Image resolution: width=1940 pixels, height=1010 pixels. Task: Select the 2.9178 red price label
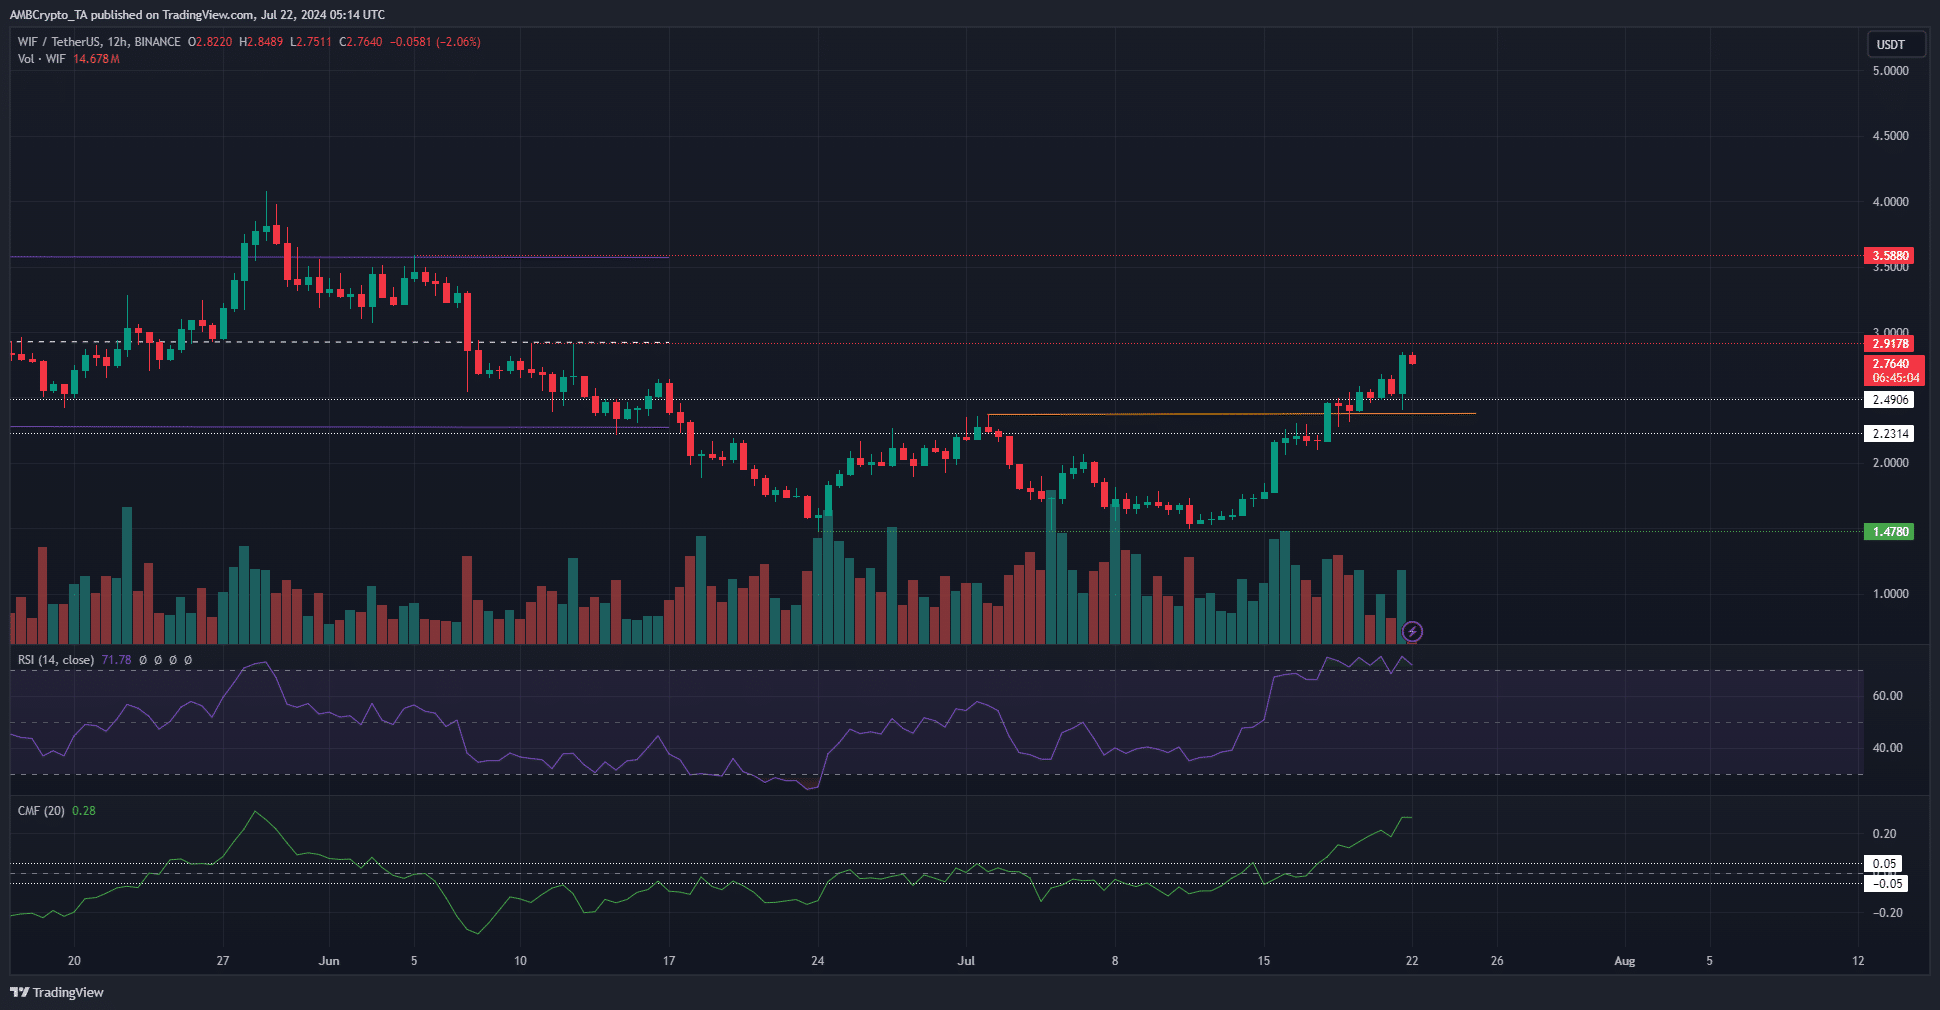point(1890,343)
